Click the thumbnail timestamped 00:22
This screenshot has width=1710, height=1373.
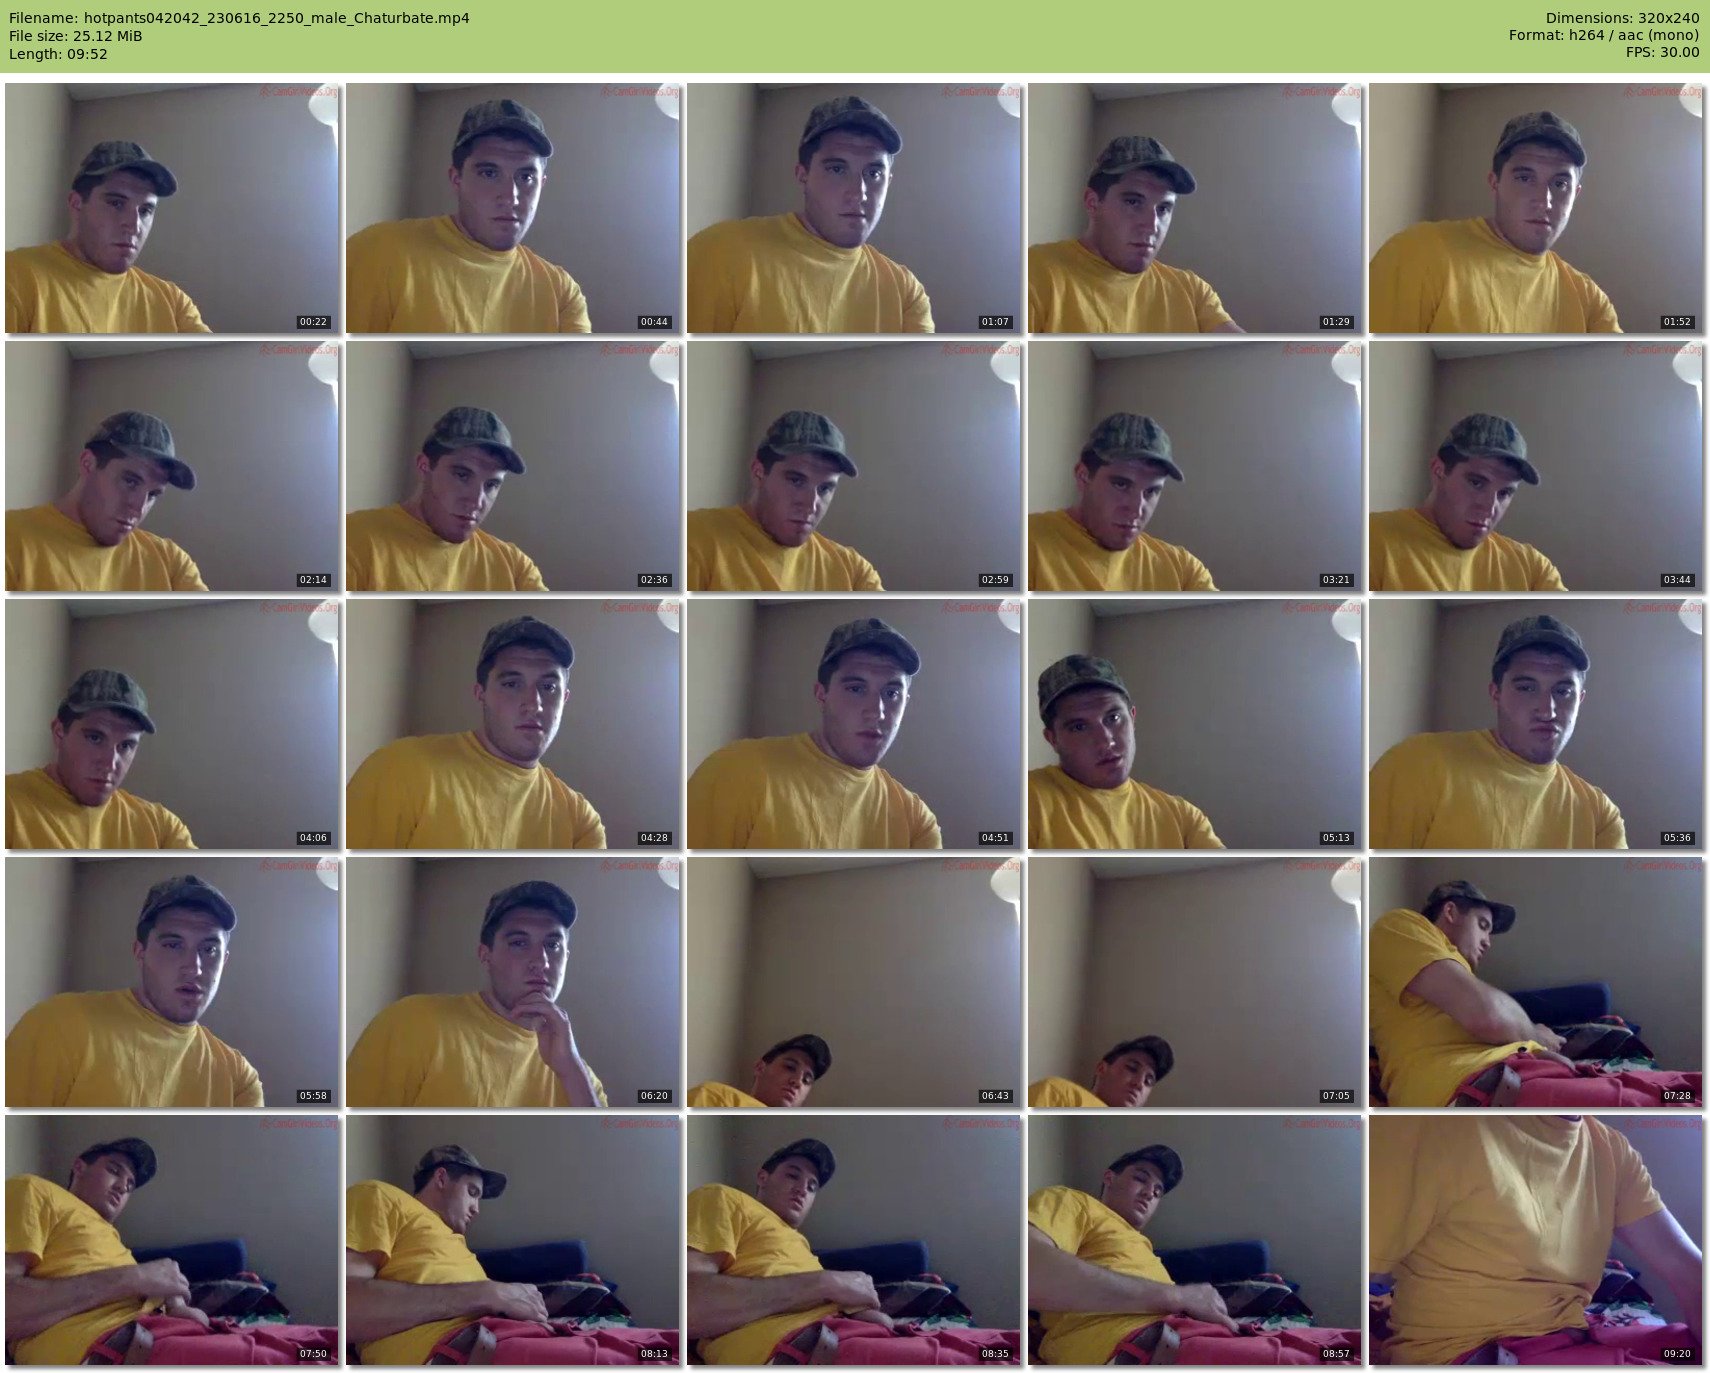pos(172,208)
